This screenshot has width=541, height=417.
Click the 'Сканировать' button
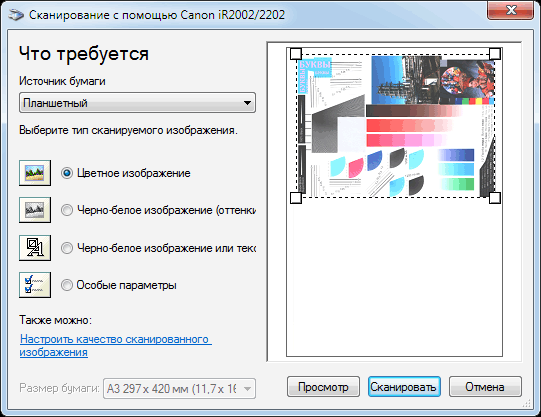(404, 387)
